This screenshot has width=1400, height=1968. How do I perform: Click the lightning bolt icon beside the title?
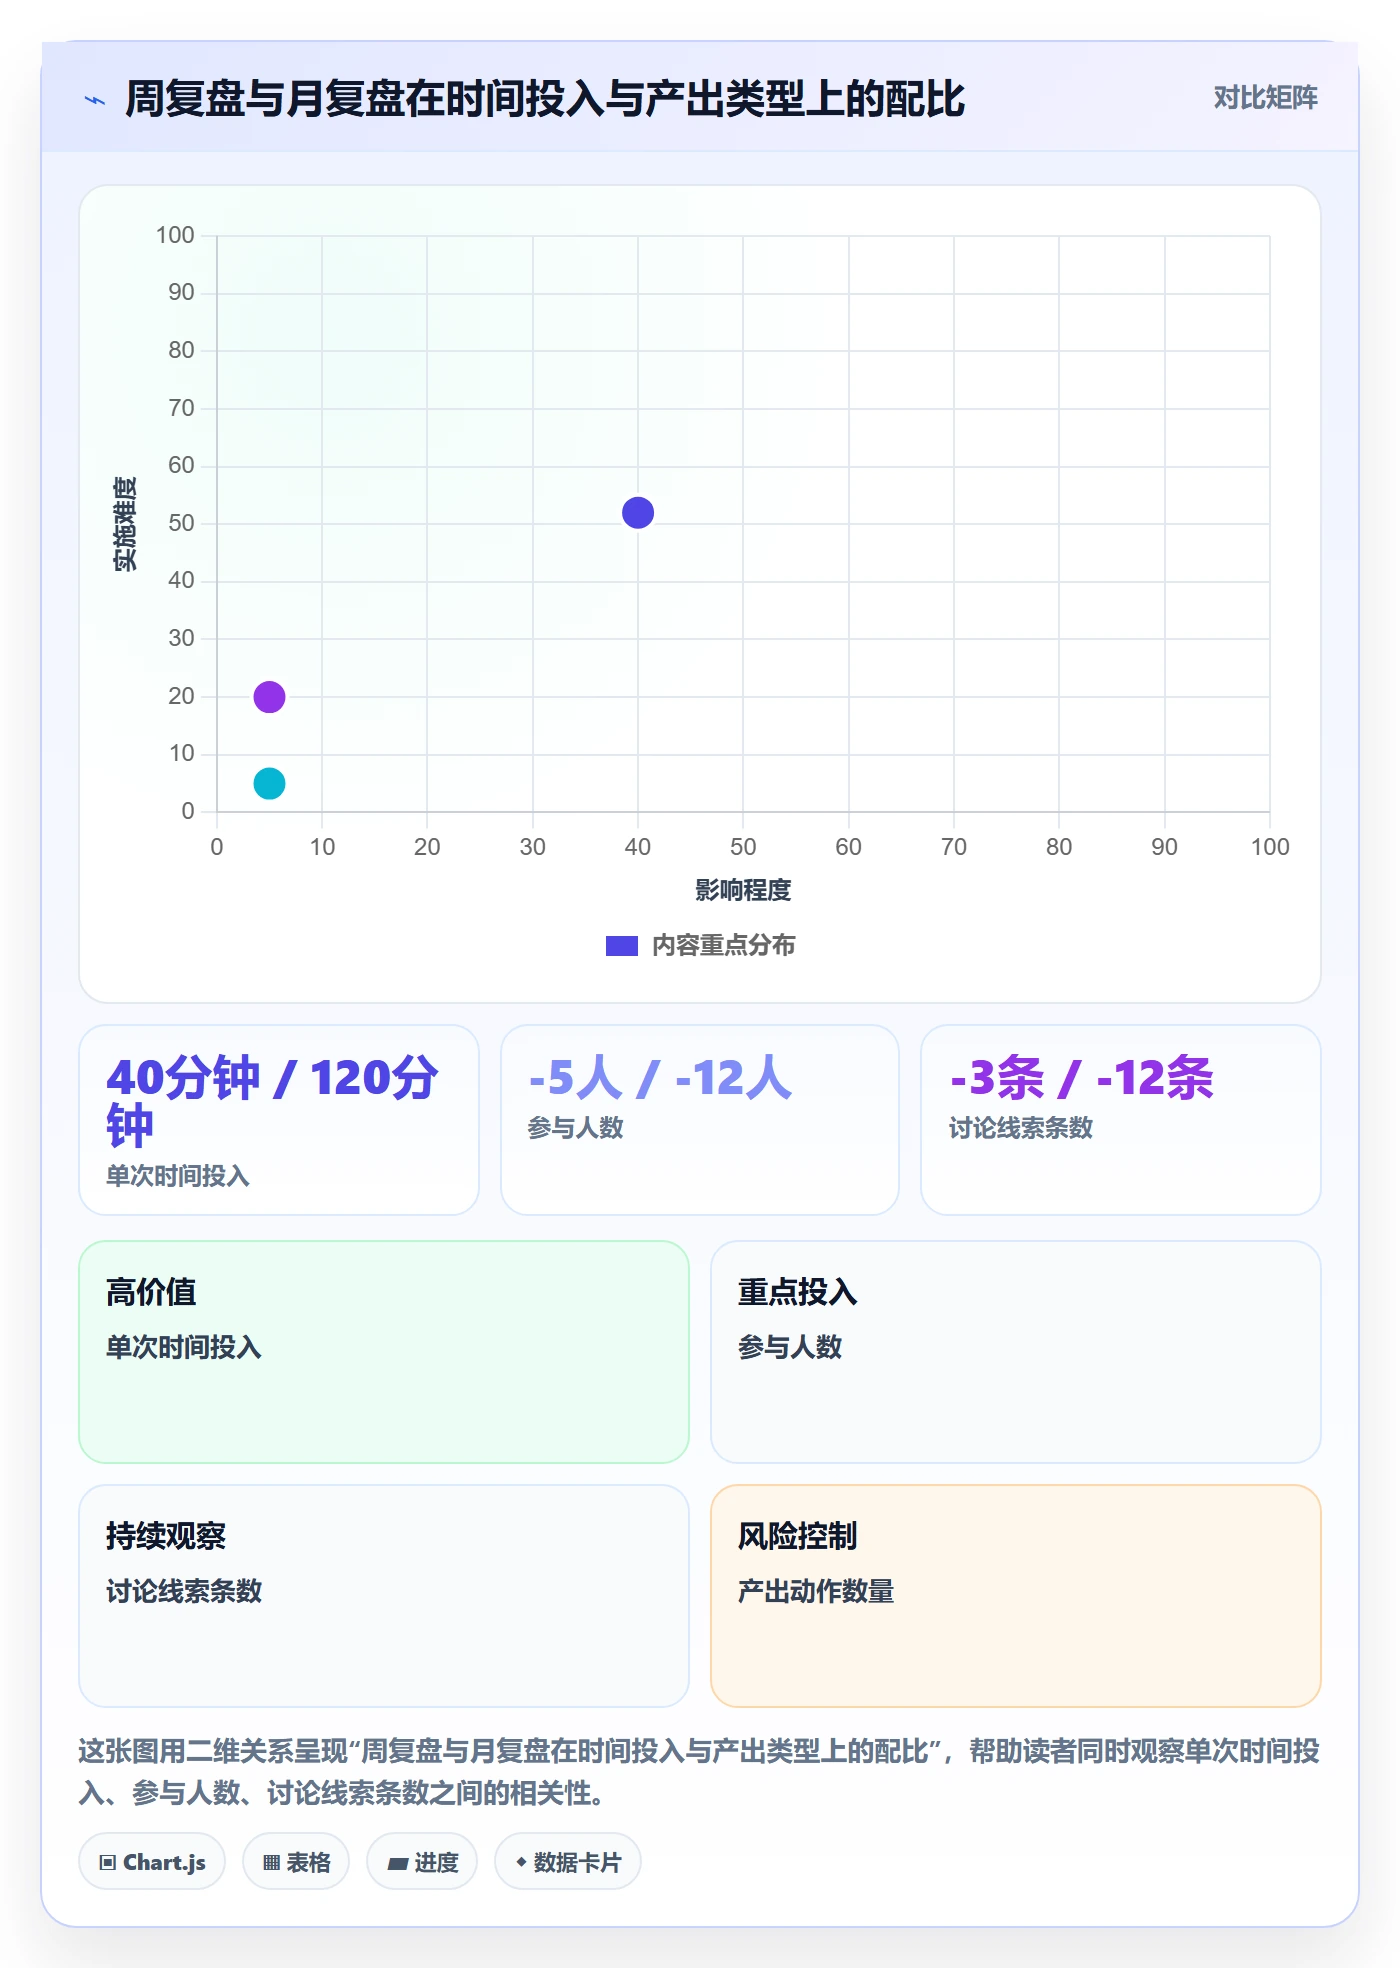pyautogui.click(x=95, y=100)
